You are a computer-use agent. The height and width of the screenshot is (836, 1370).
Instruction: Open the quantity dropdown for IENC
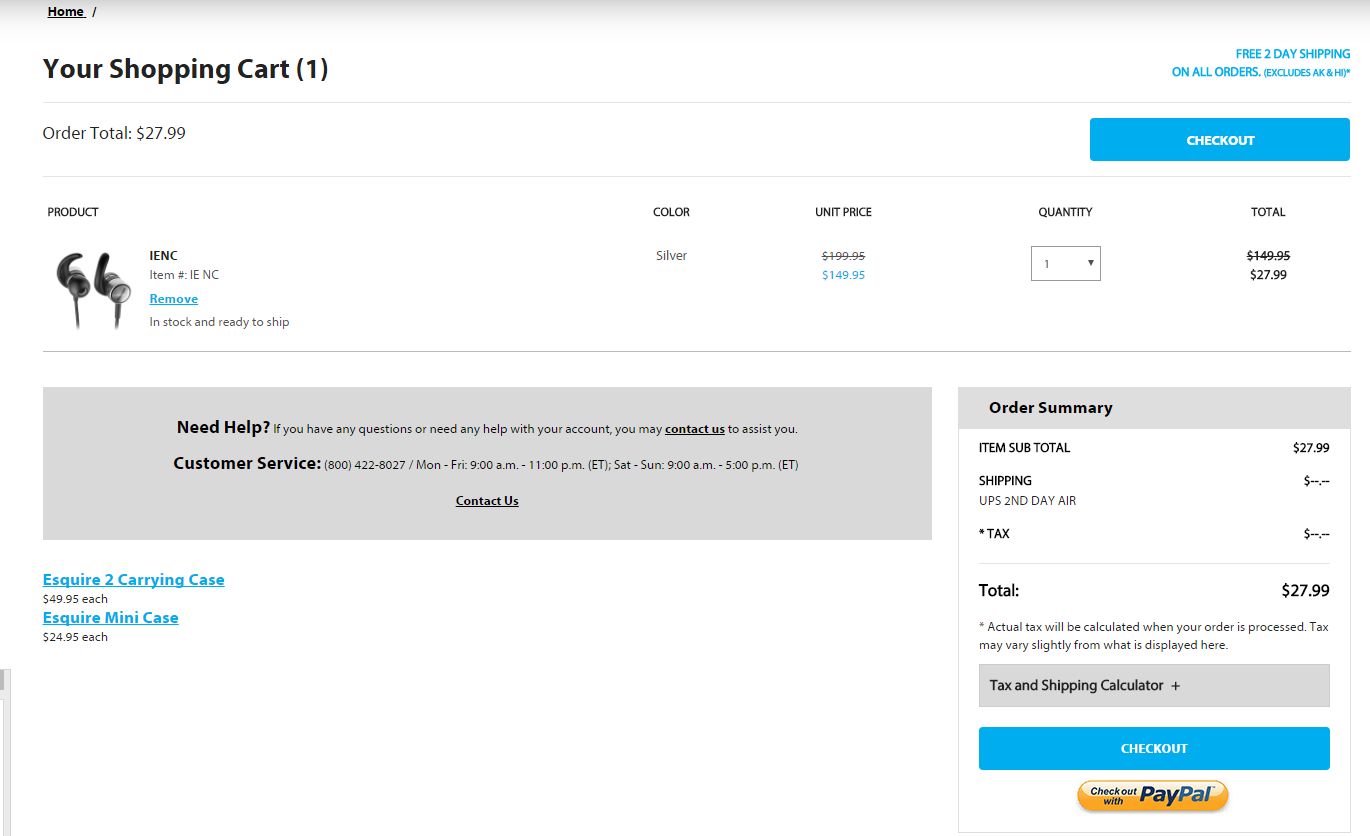click(x=1065, y=264)
